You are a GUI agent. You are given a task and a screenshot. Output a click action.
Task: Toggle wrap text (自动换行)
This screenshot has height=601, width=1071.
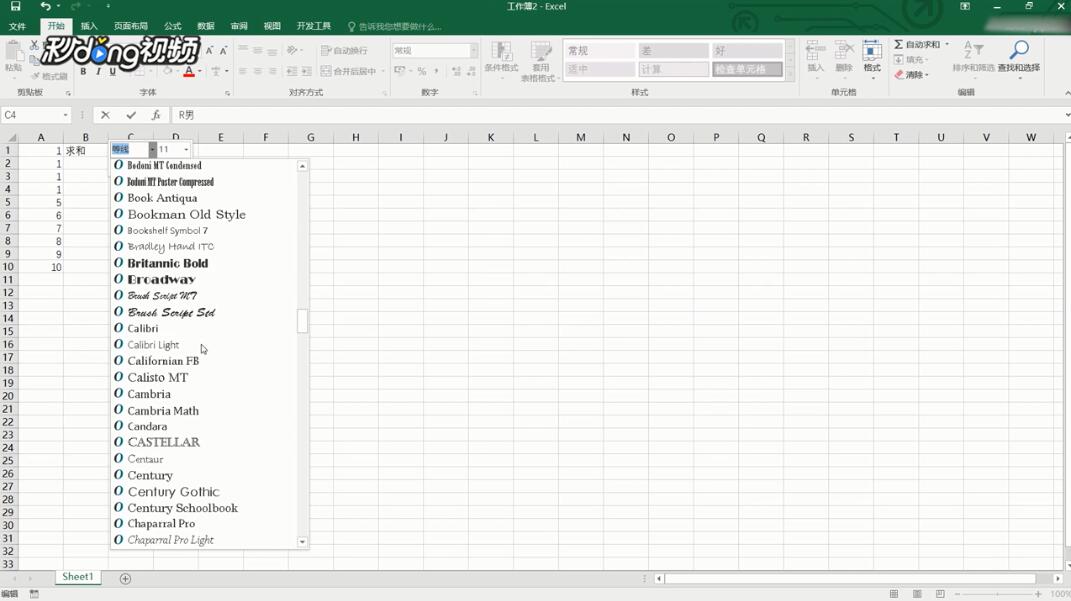(x=344, y=51)
